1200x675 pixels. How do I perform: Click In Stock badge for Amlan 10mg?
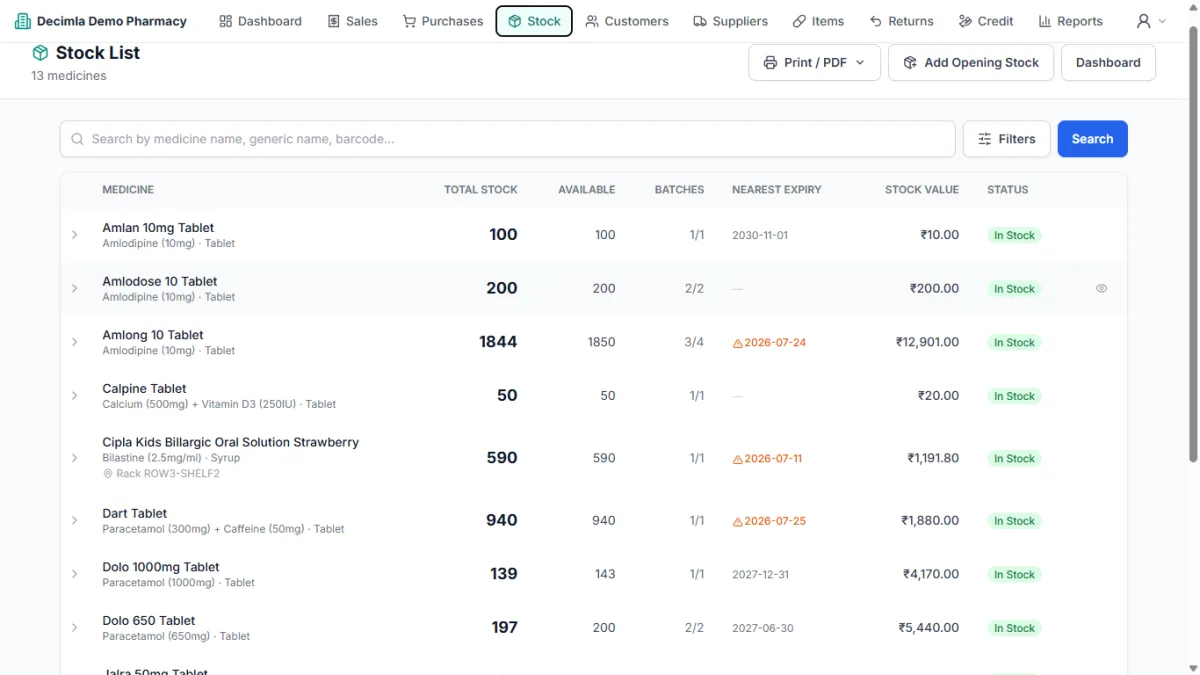click(1014, 235)
